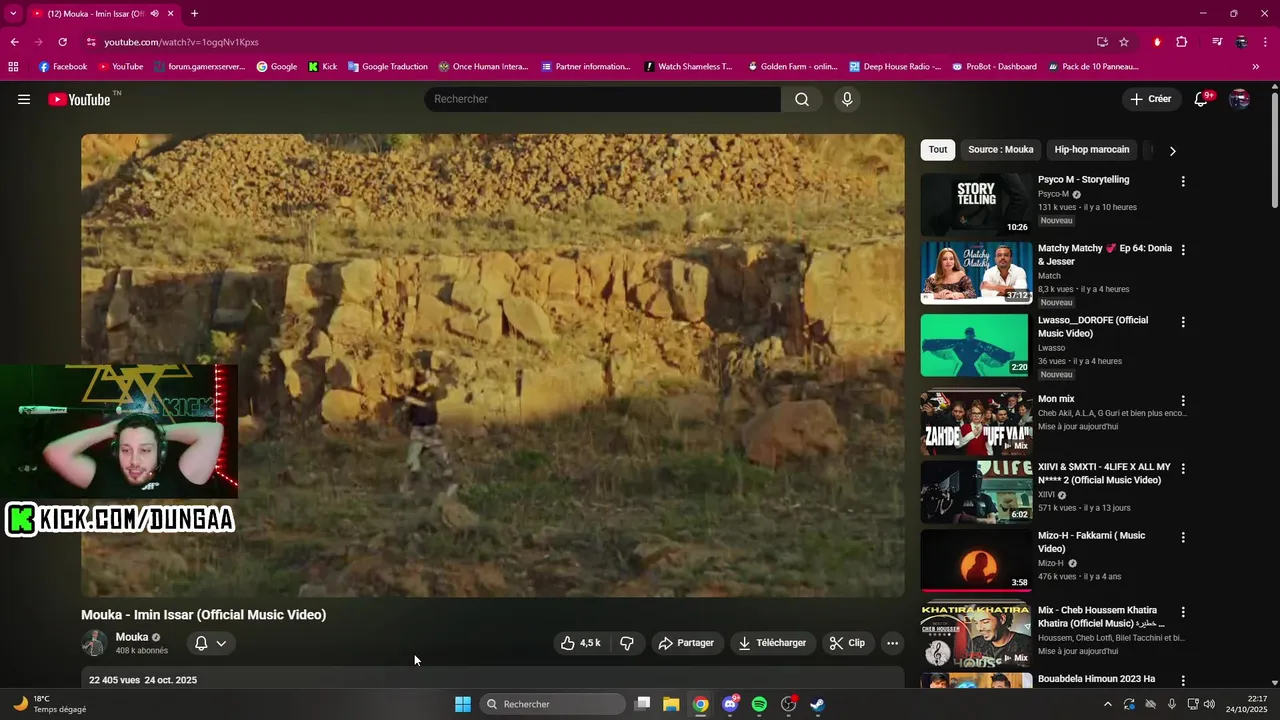Open new browser tab
The image size is (1280, 720).
tap(194, 14)
